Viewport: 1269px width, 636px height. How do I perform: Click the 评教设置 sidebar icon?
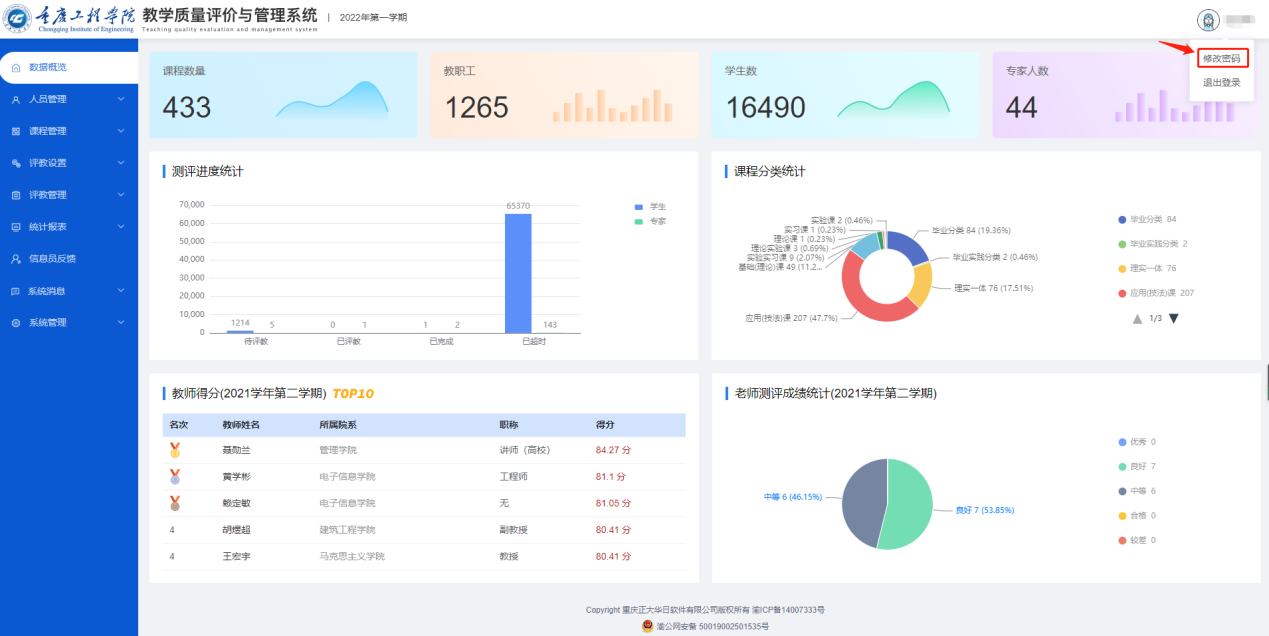click(x=16, y=163)
